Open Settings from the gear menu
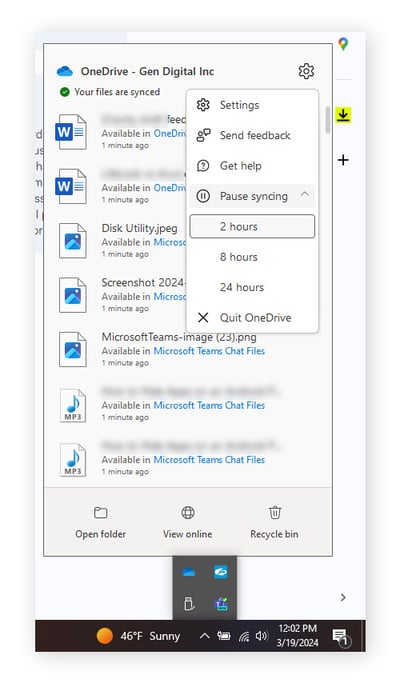This screenshot has height=683, width=400. [252, 105]
